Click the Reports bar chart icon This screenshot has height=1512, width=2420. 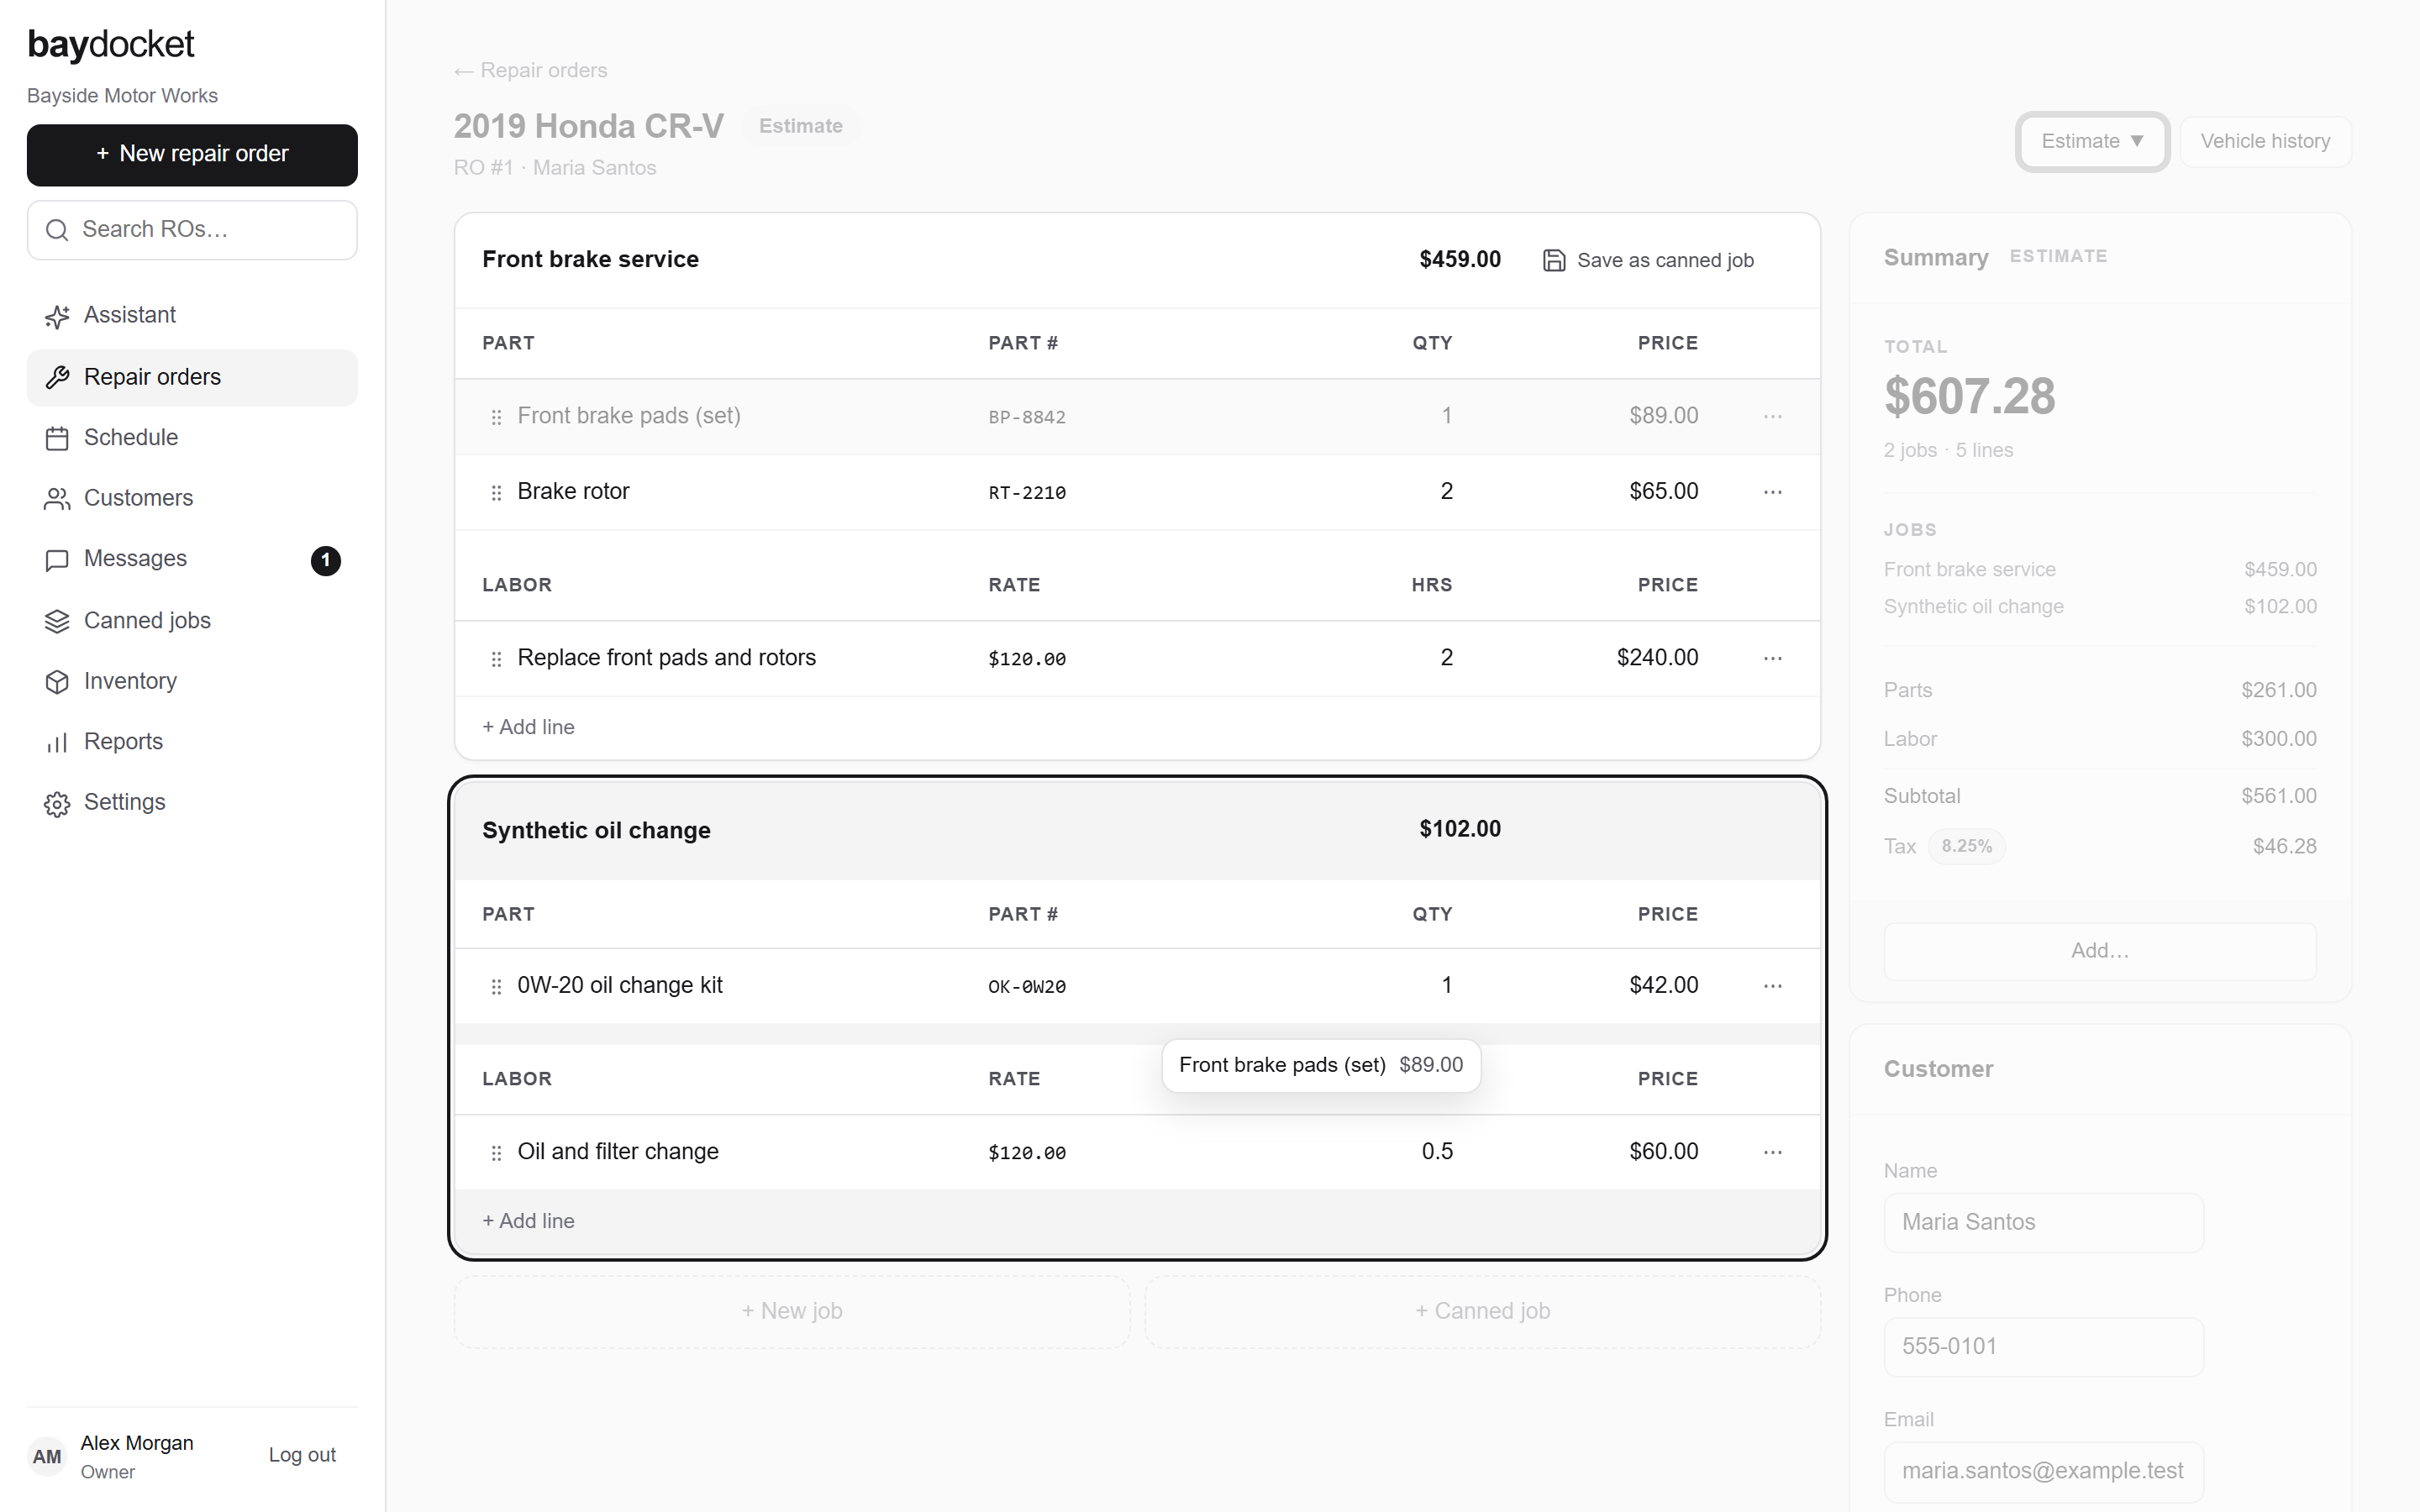pyautogui.click(x=57, y=742)
